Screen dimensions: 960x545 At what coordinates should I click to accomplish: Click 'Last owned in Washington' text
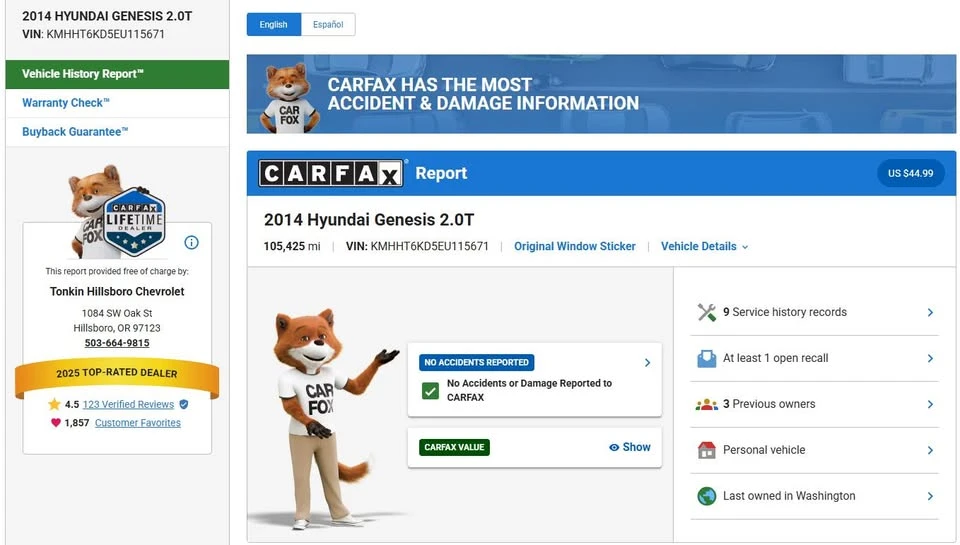coord(789,496)
